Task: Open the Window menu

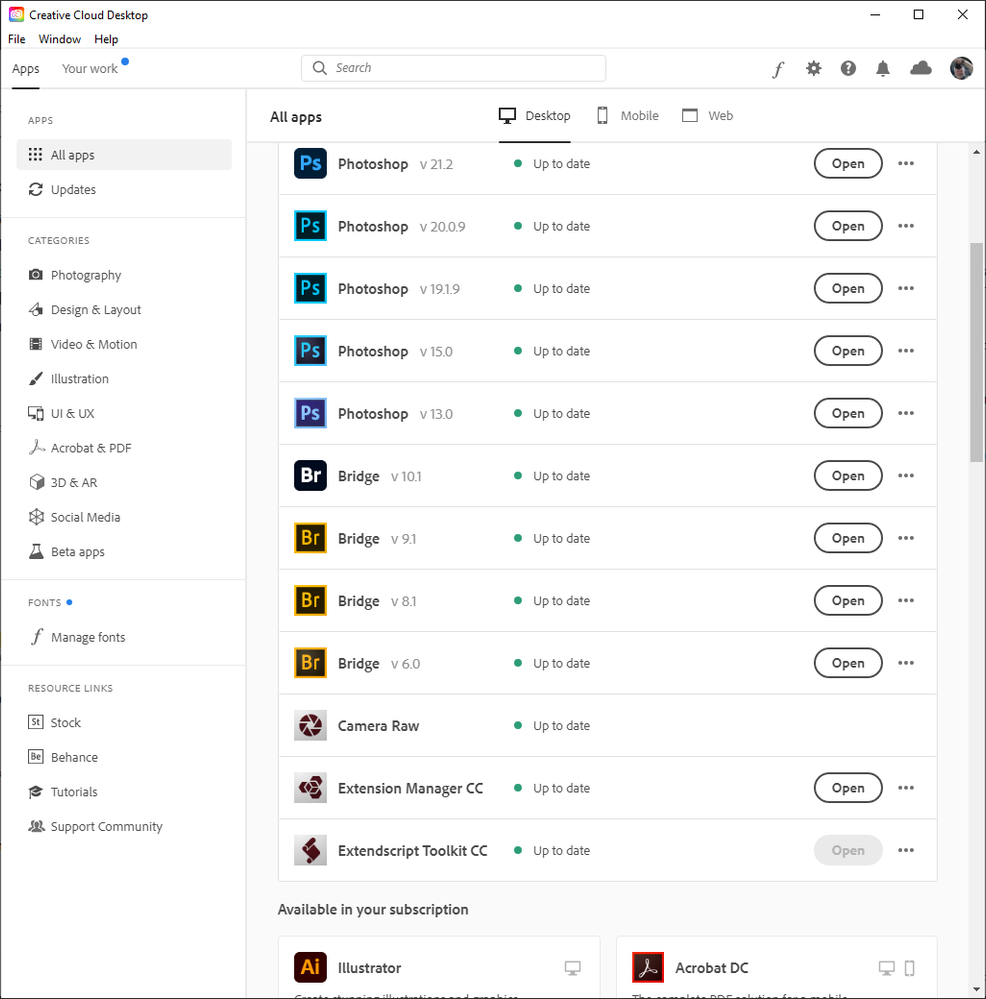Action: pyautogui.click(x=60, y=39)
